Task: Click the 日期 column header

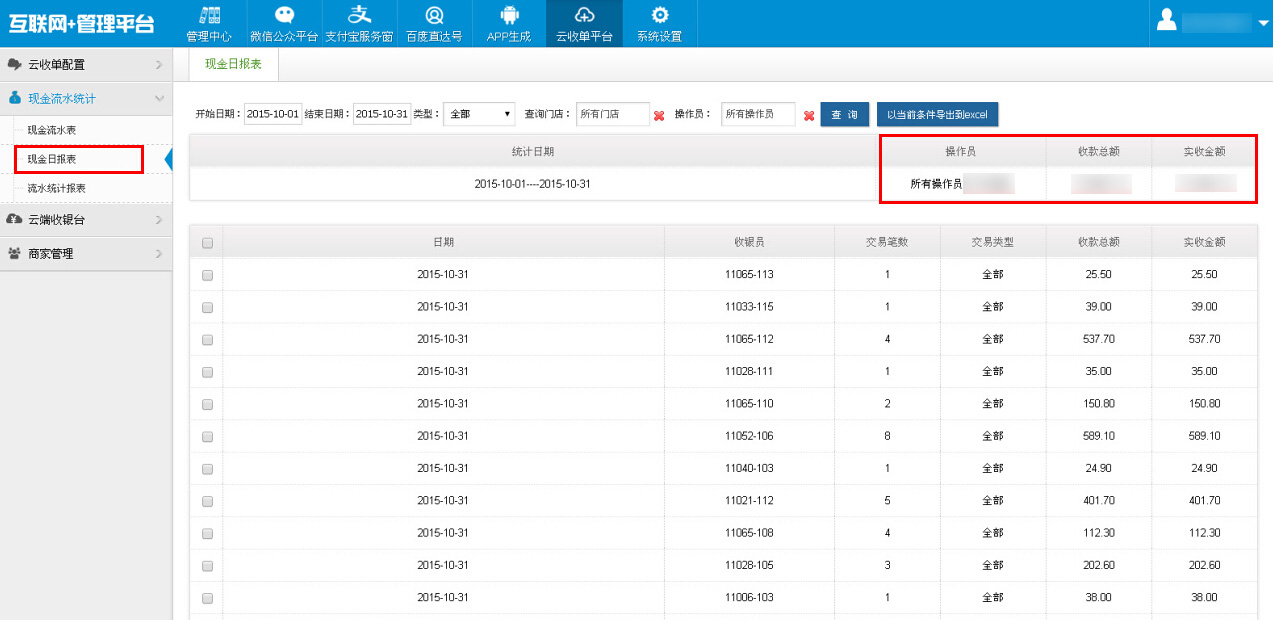Action: click(443, 242)
